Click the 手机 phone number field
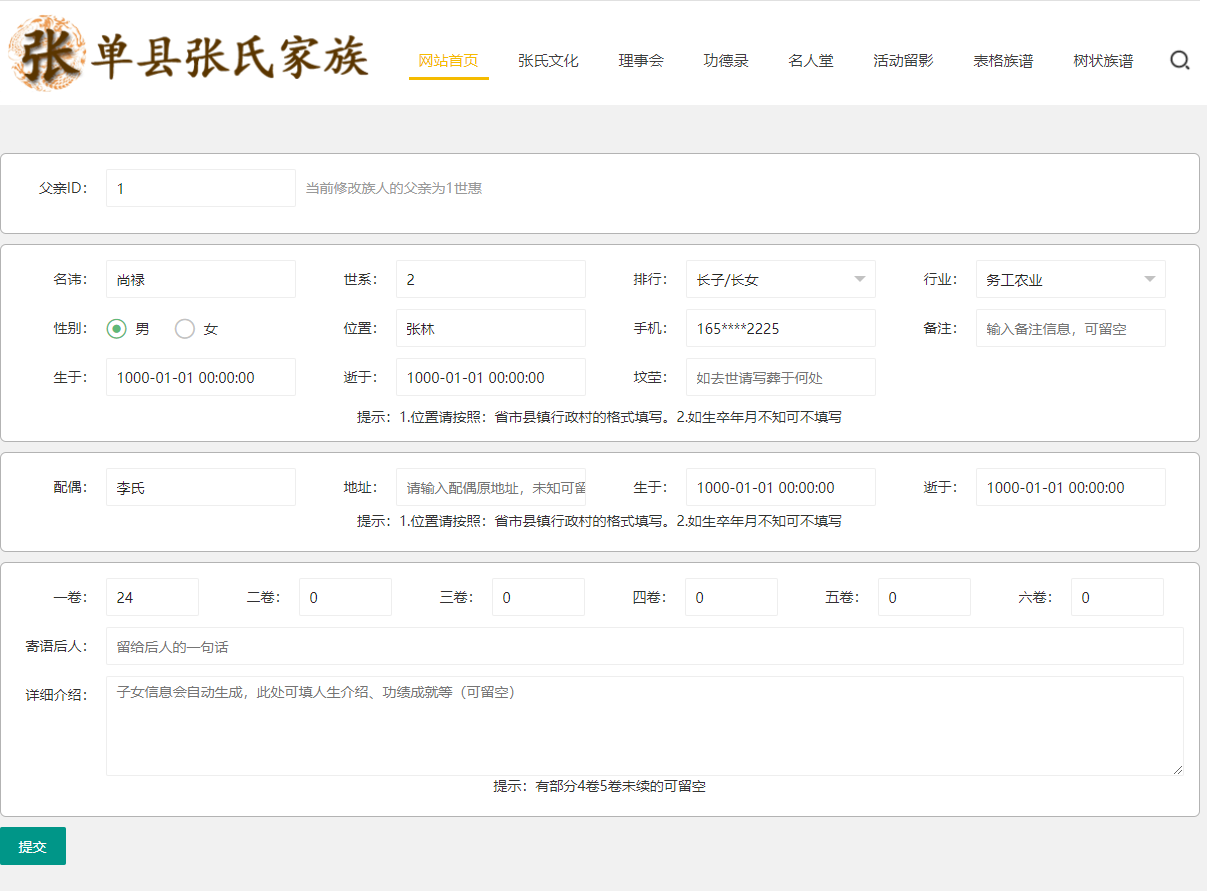1207x891 pixels. pyautogui.click(x=781, y=328)
